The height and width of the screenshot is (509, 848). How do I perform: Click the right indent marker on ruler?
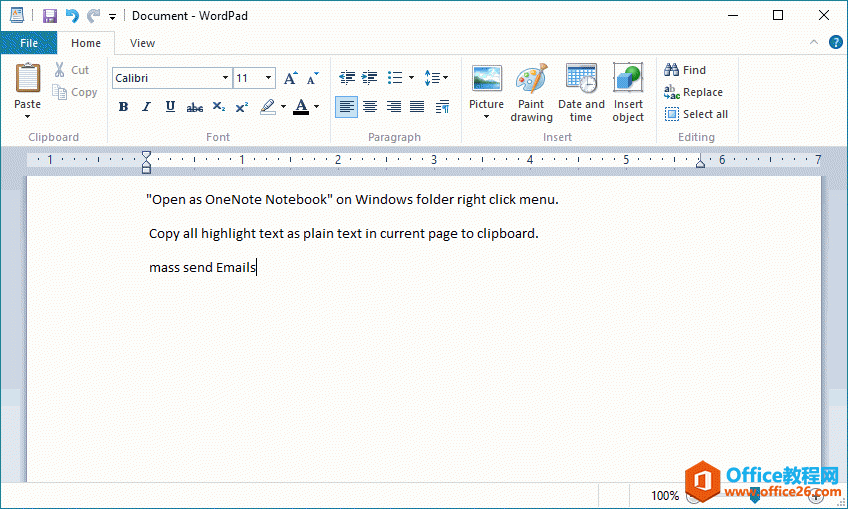click(x=700, y=162)
